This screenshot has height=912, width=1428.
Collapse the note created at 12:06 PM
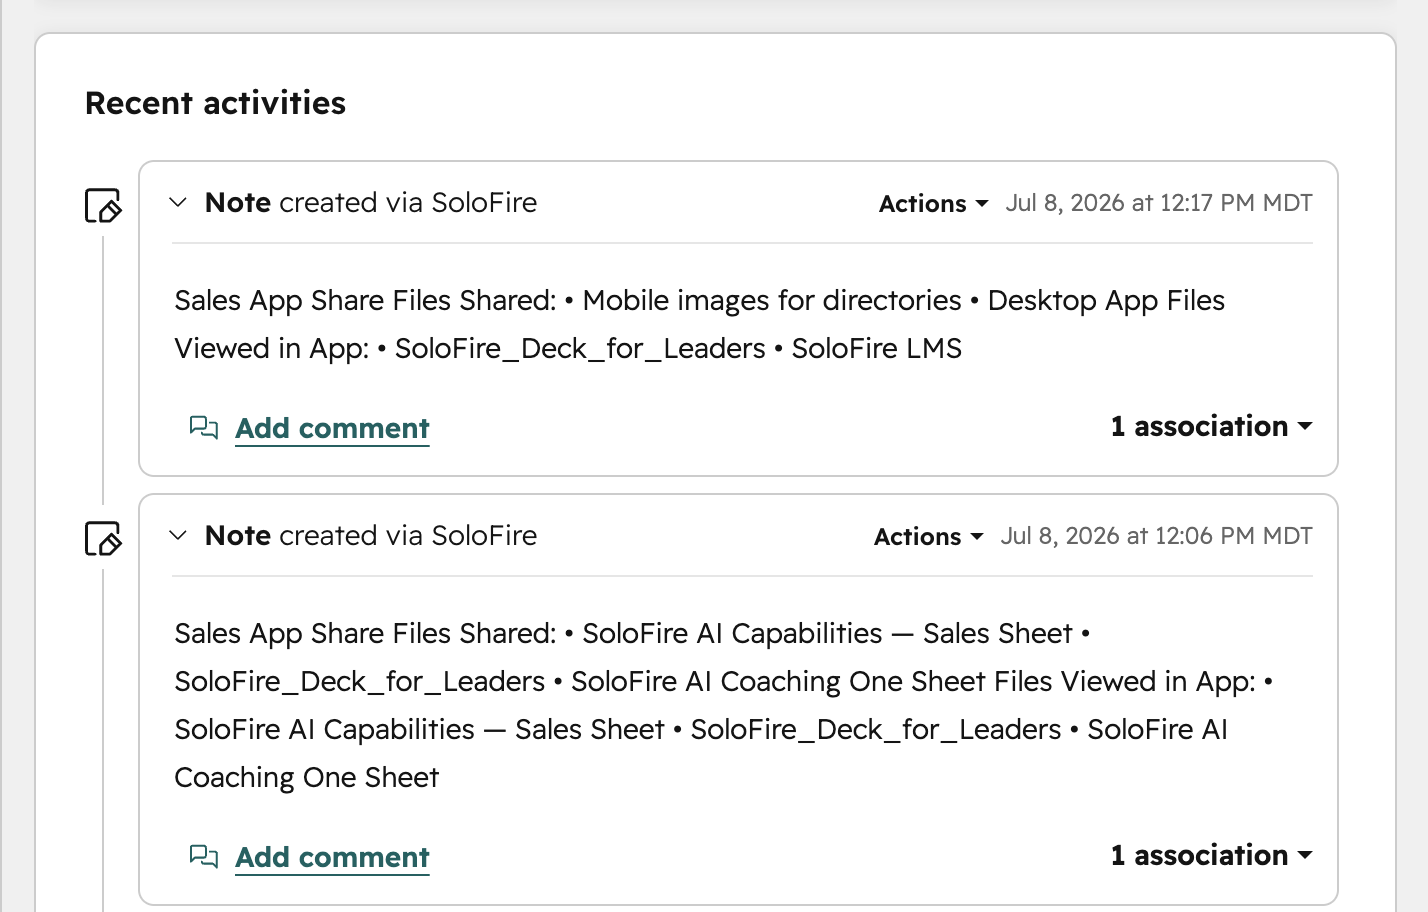178,535
